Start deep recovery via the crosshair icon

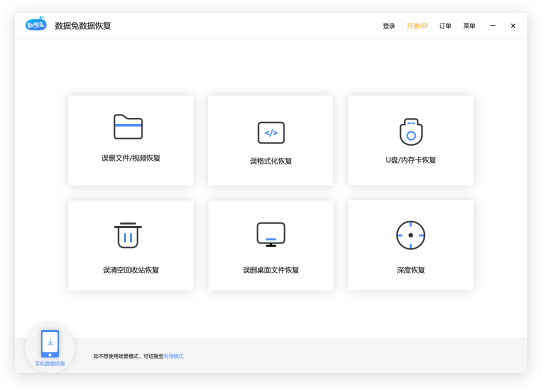pyautogui.click(x=411, y=235)
